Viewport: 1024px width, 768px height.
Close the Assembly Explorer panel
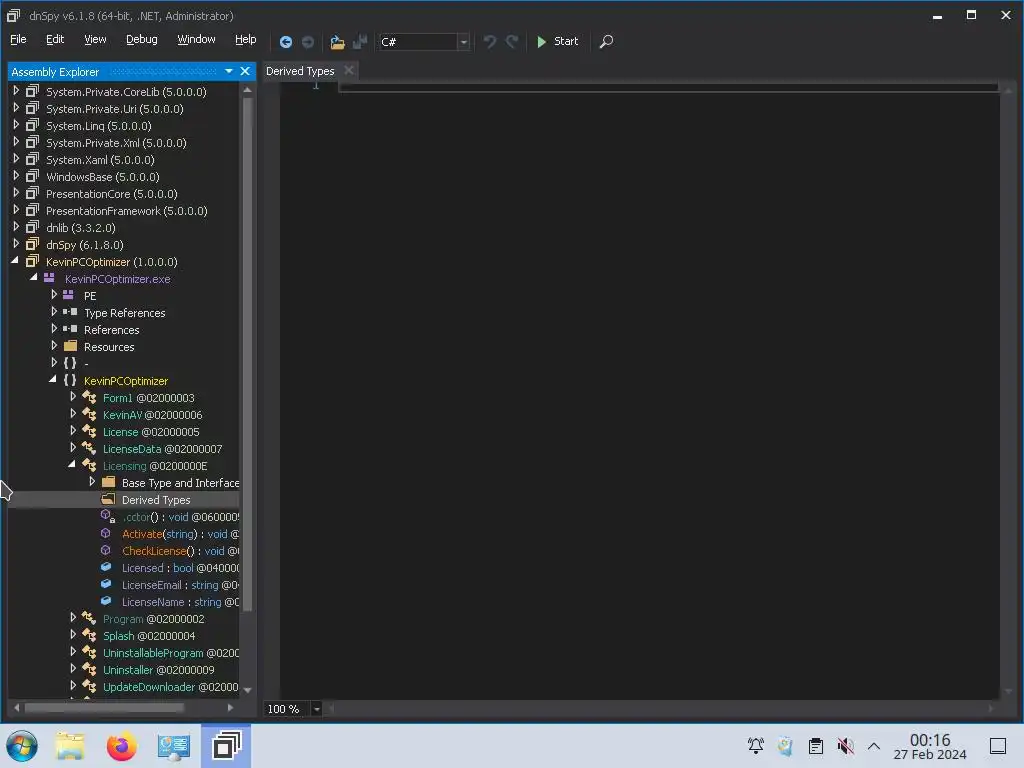pos(245,71)
